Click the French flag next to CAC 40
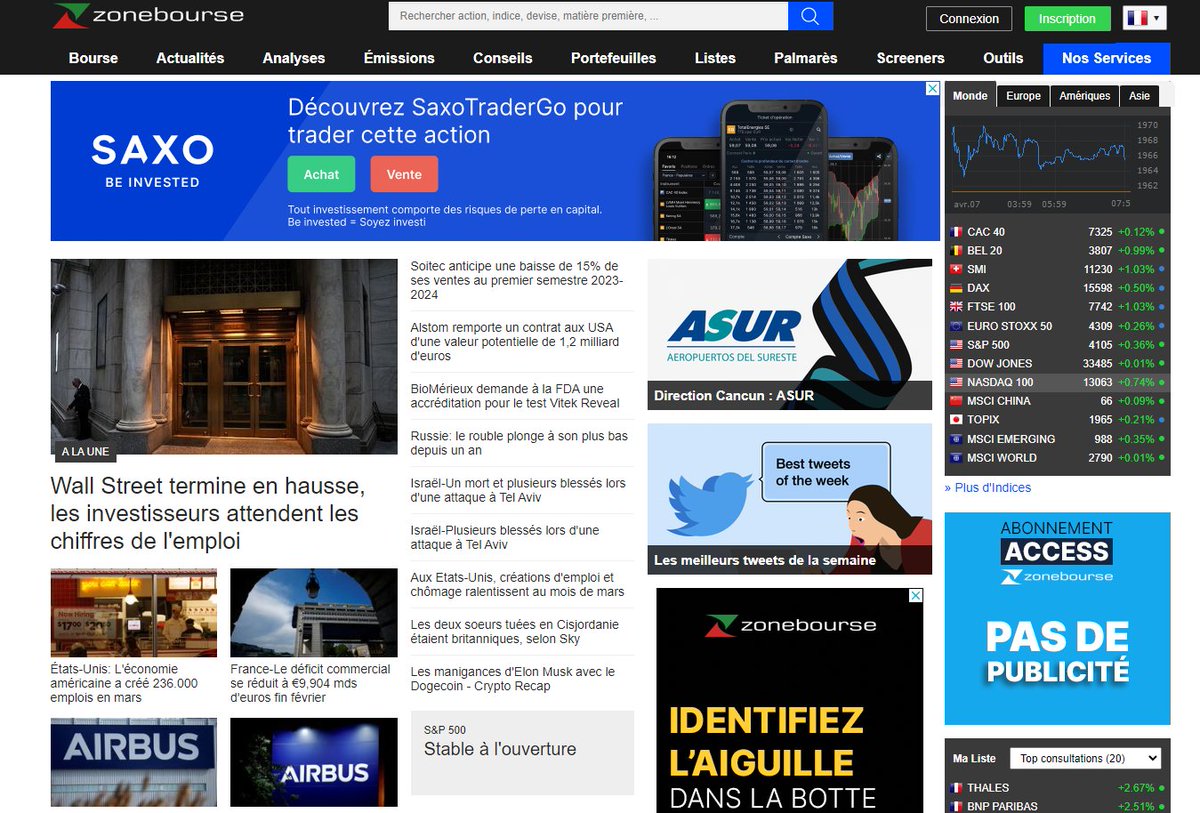Screen dimensions: 1200x813 (956, 232)
